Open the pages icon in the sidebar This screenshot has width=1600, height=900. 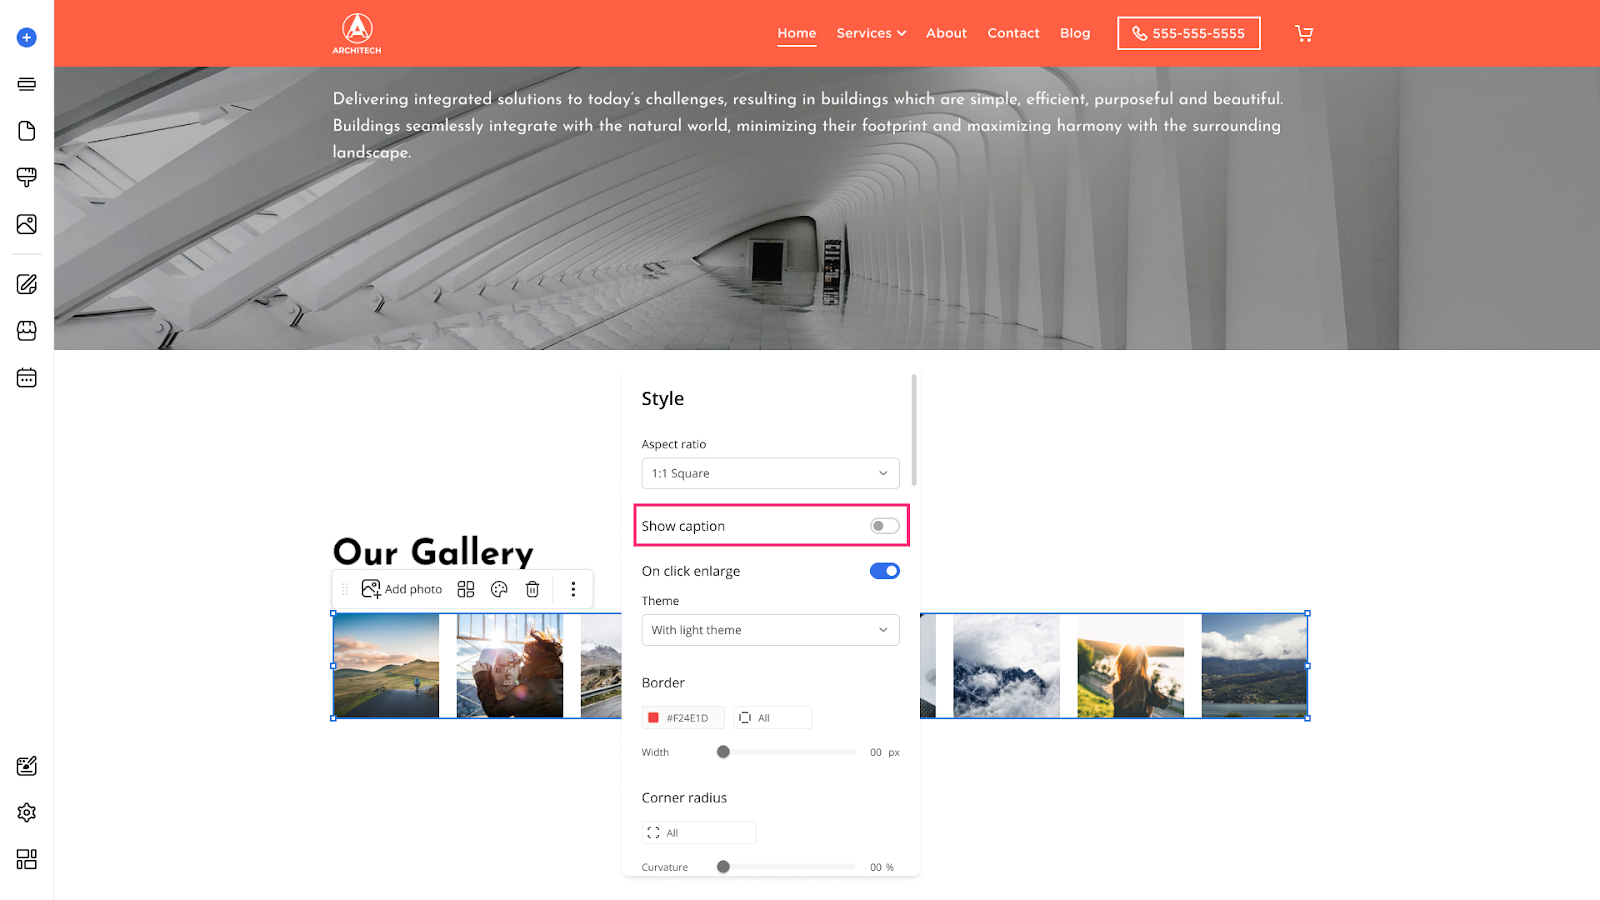pos(27,131)
